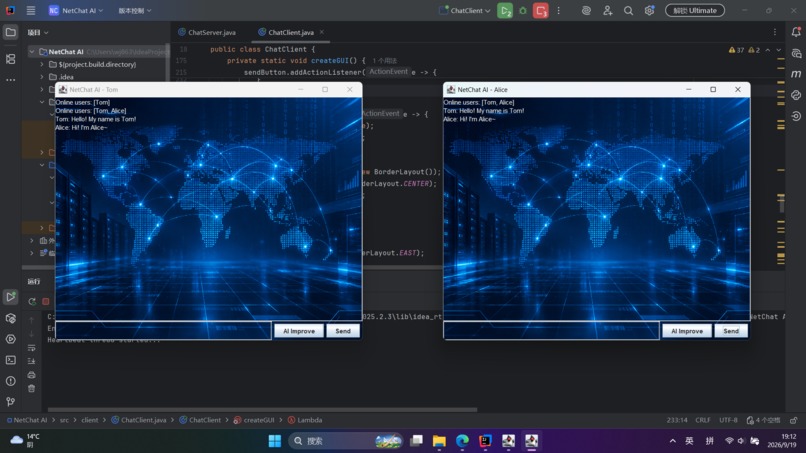Show the 37 warnings inspection widget

point(737,50)
